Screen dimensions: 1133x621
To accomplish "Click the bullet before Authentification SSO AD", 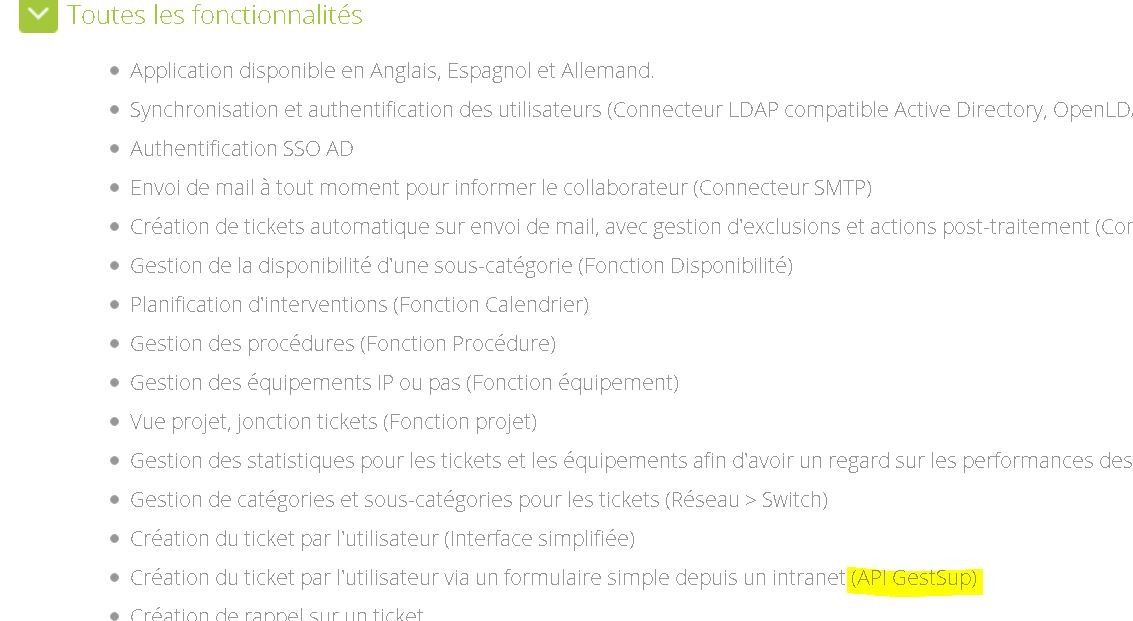I will coord(114,149).
